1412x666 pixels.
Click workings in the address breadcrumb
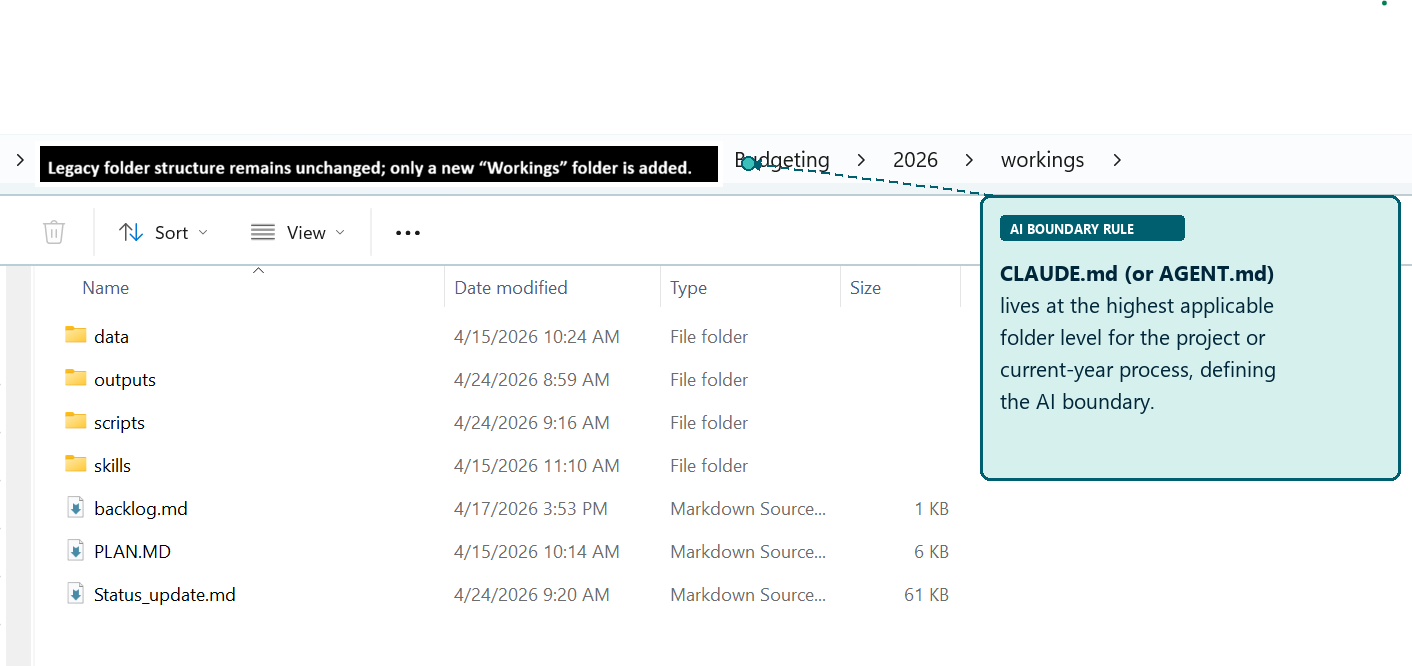point(1042,160)
